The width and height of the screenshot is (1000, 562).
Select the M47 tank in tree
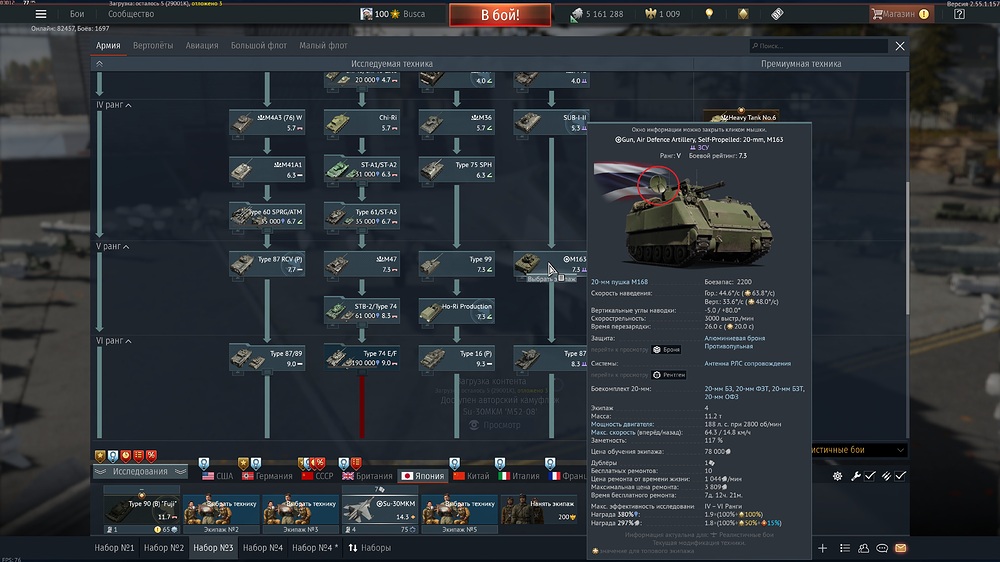362,263
